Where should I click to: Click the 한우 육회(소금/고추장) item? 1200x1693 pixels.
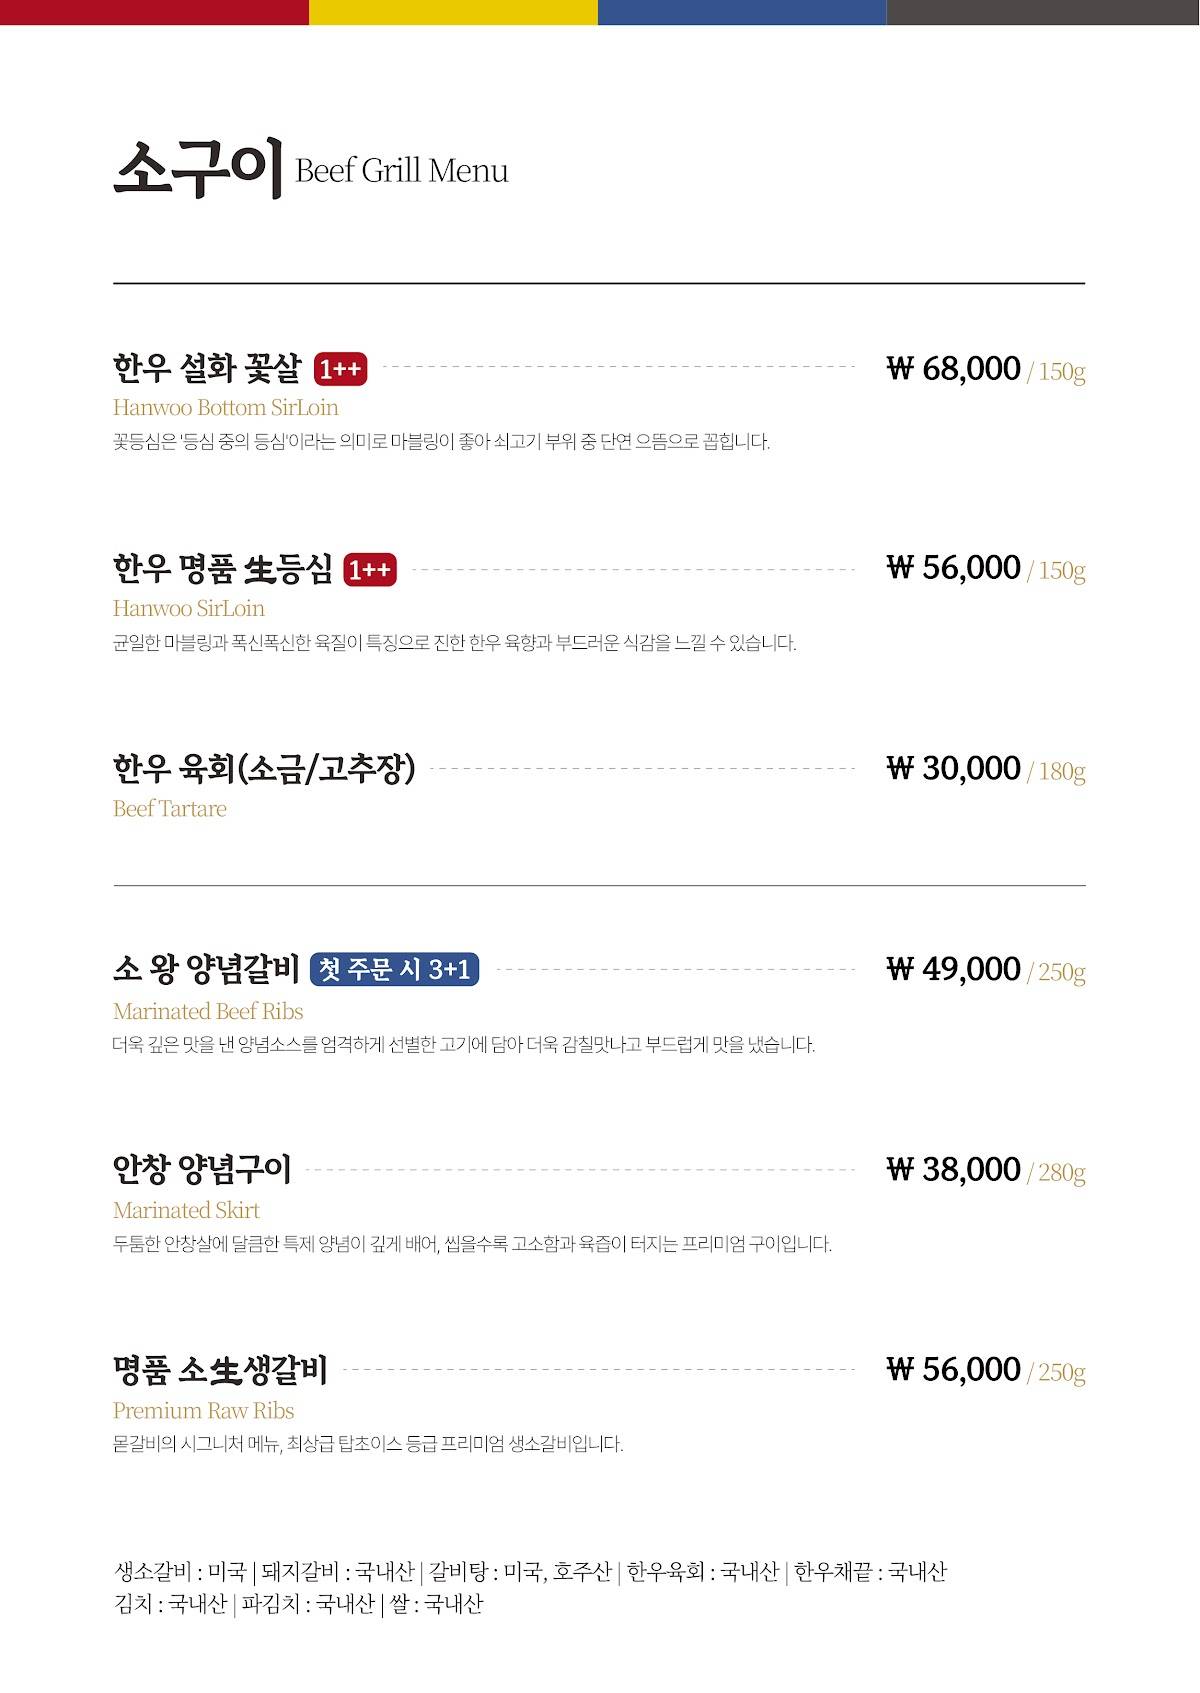[264, 769]
